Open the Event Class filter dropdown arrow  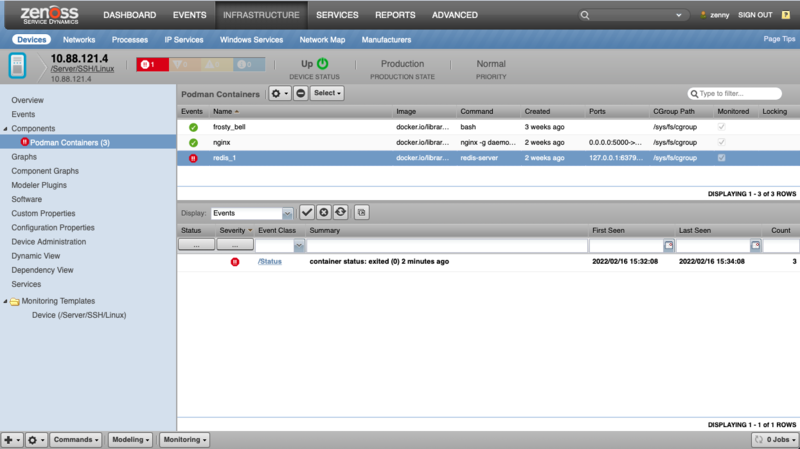[299, 245]
